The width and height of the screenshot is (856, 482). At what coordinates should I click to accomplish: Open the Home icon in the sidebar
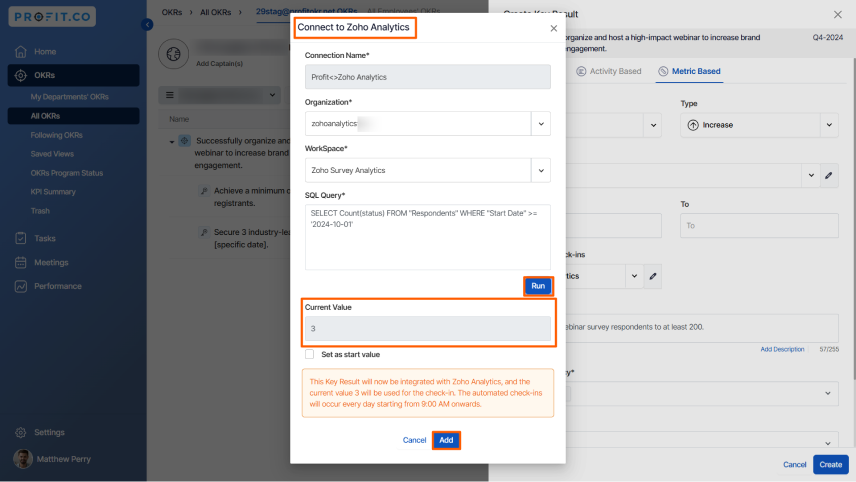point(21,51)
